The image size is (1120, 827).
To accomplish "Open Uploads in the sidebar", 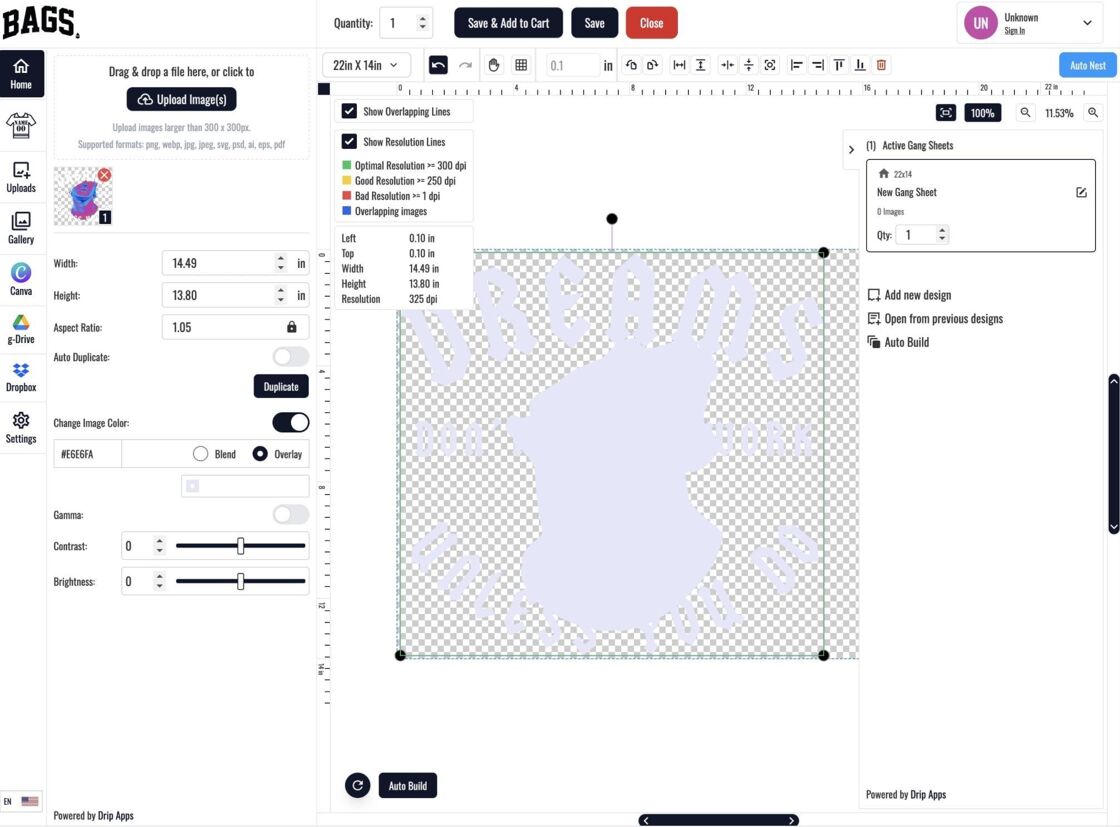I will (x=21, y=177).
